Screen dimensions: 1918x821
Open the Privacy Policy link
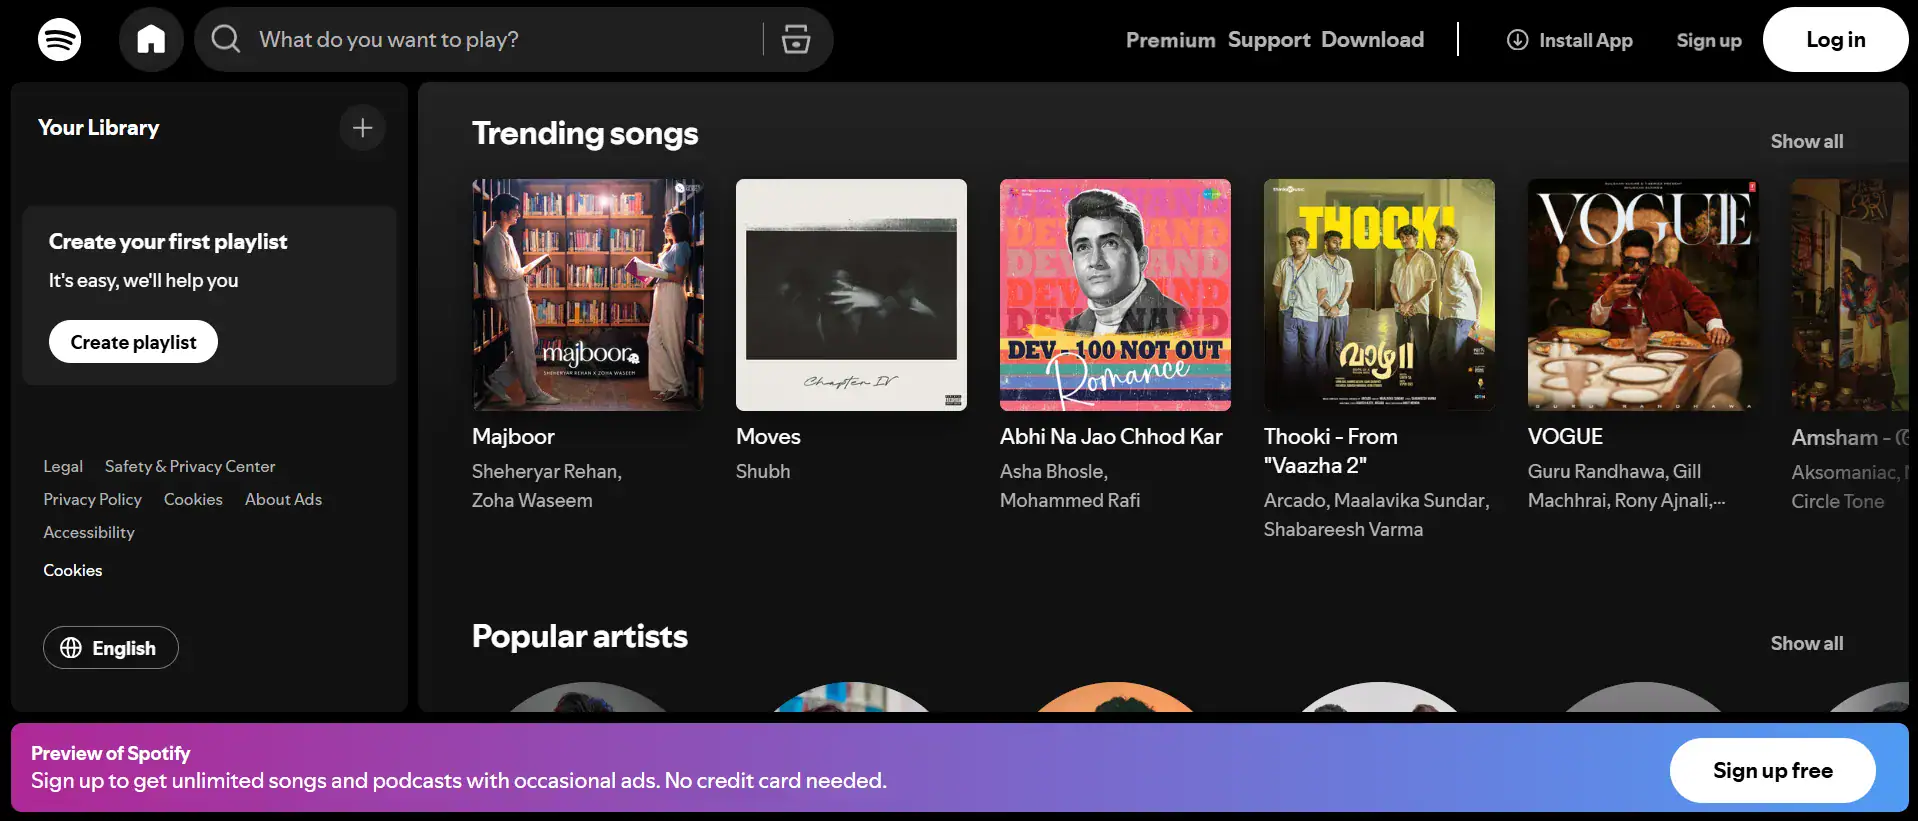tap(92, 500)
